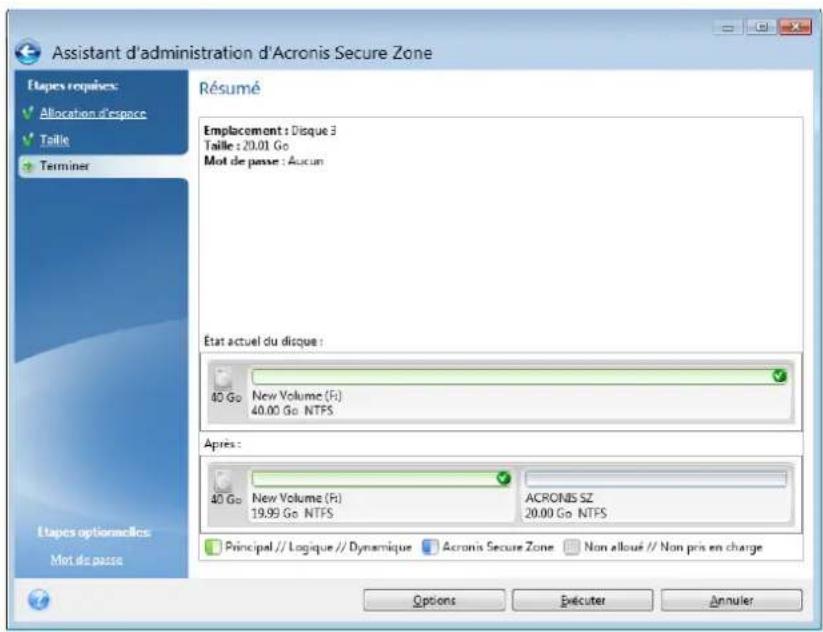The height and width of the screenshot is (632, 823).
Task: Close the wizard window
Action: 795,27
